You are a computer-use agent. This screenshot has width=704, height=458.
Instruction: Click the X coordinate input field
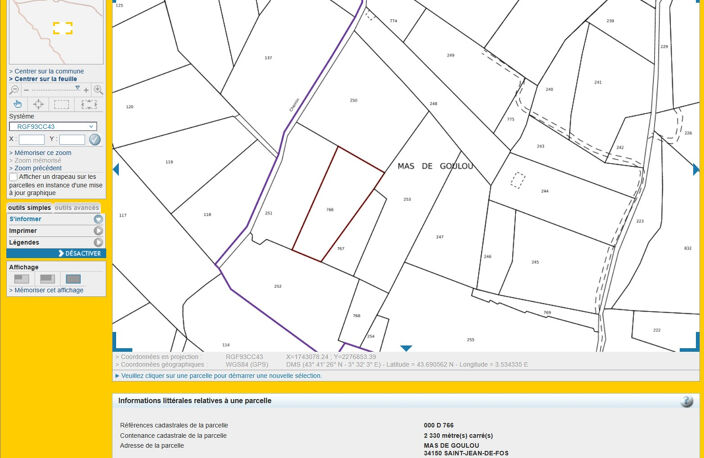31,140
